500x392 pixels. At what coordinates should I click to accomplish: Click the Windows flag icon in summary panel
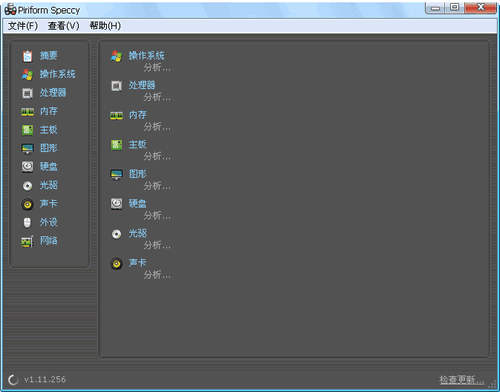point(116,56)
